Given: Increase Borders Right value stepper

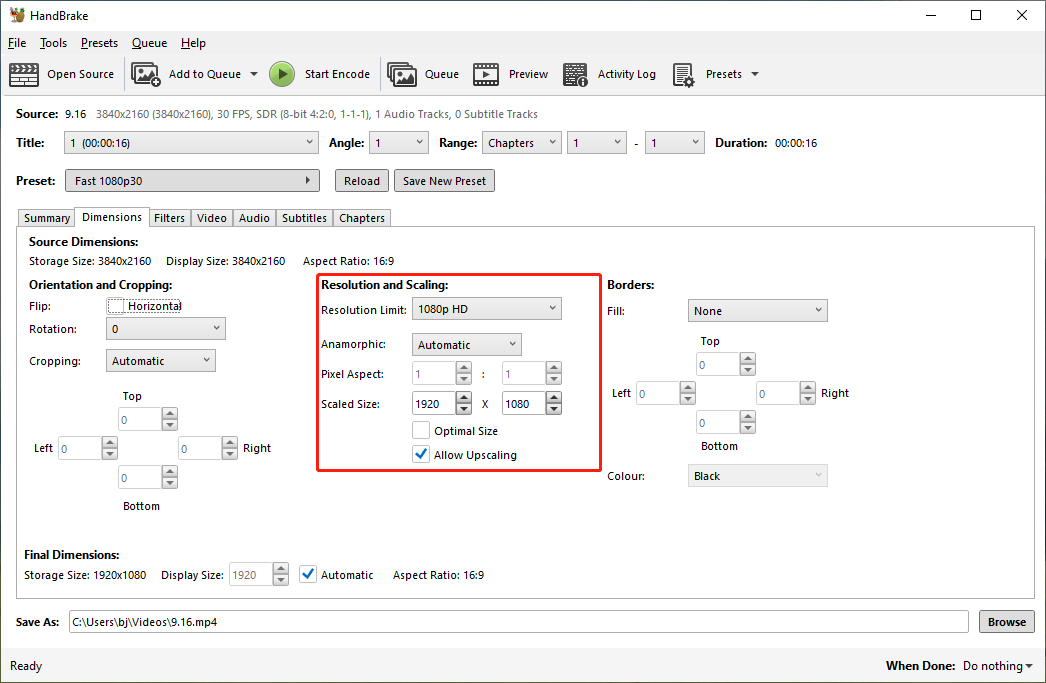Looking at the screenshot, I should coord(808,388).
